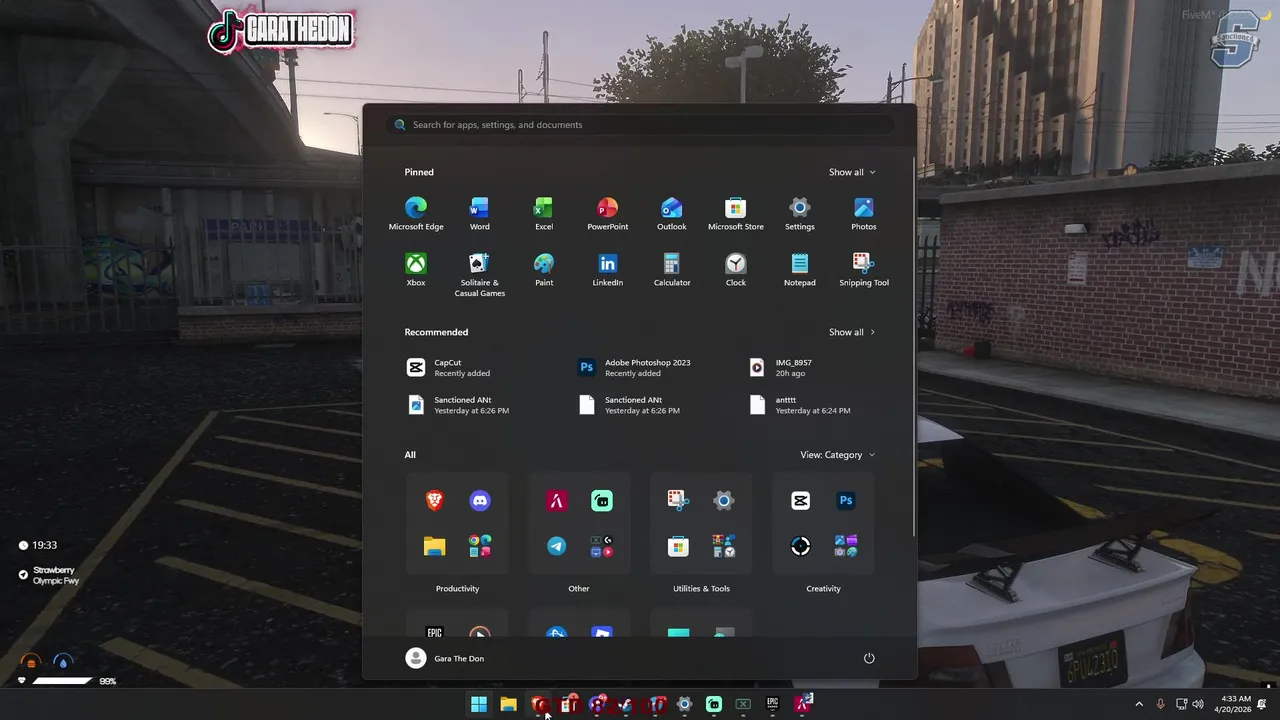Expand the Other group's more-apps cluster

click(602, 546)
